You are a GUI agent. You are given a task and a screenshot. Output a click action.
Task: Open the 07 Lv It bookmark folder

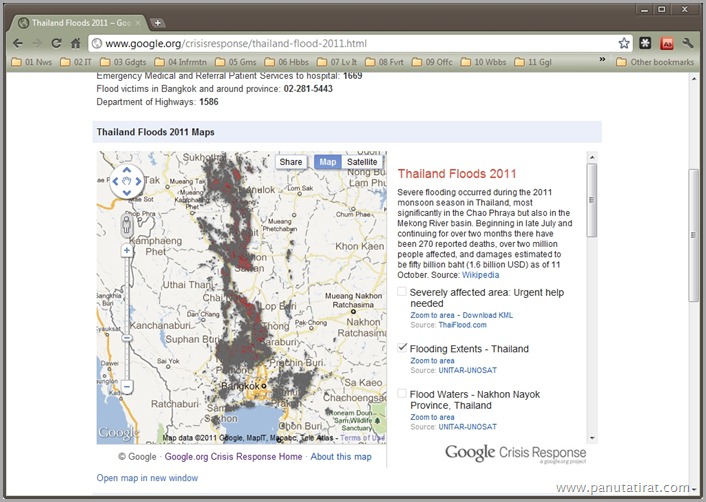pyautogui.click(x=337, y=62)
